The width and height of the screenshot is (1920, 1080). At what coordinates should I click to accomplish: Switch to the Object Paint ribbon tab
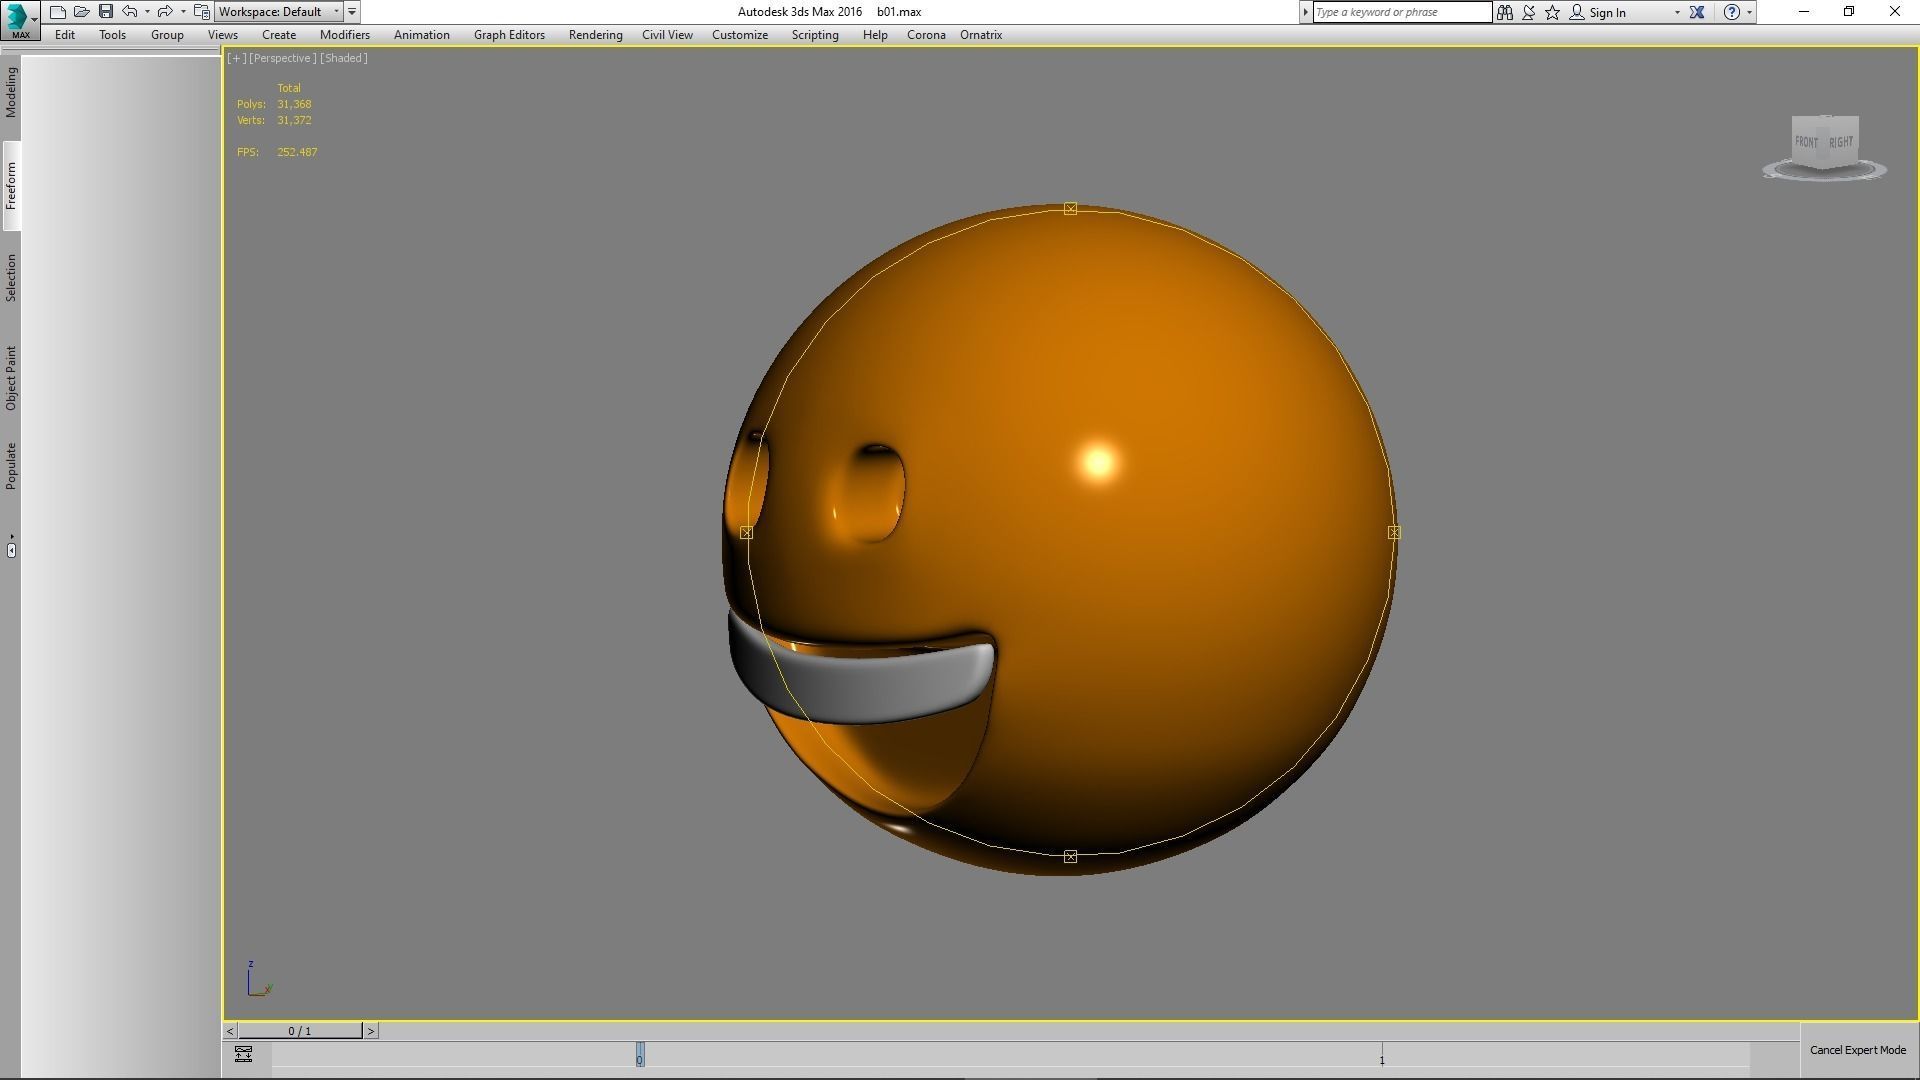coord(11,378)
